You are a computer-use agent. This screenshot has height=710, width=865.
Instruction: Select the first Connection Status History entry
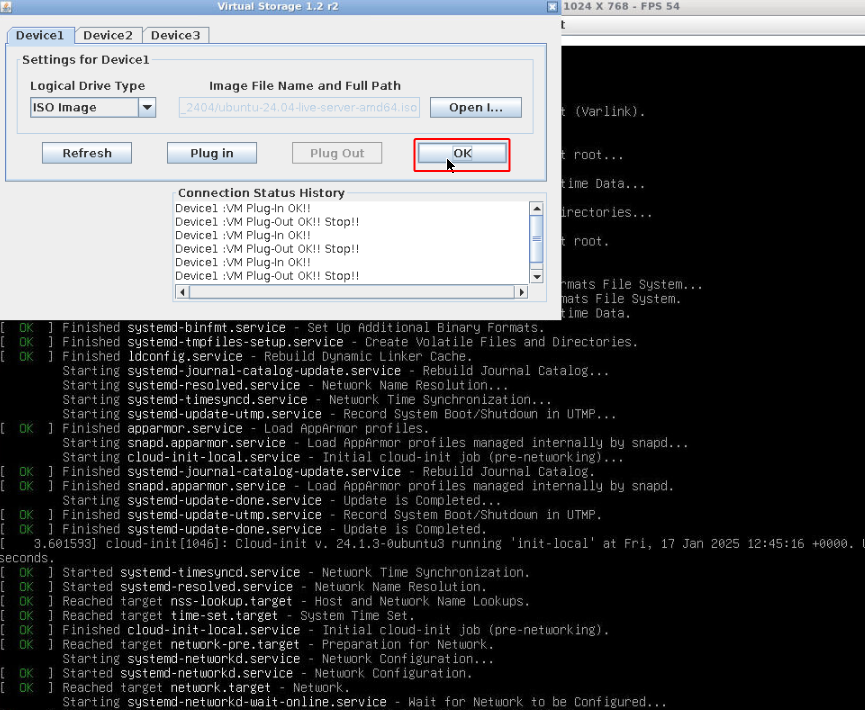point(243,208)
